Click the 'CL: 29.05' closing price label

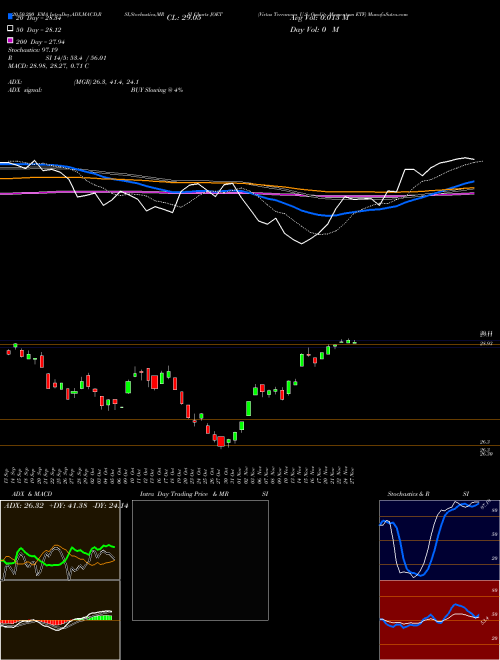point(184,18)
